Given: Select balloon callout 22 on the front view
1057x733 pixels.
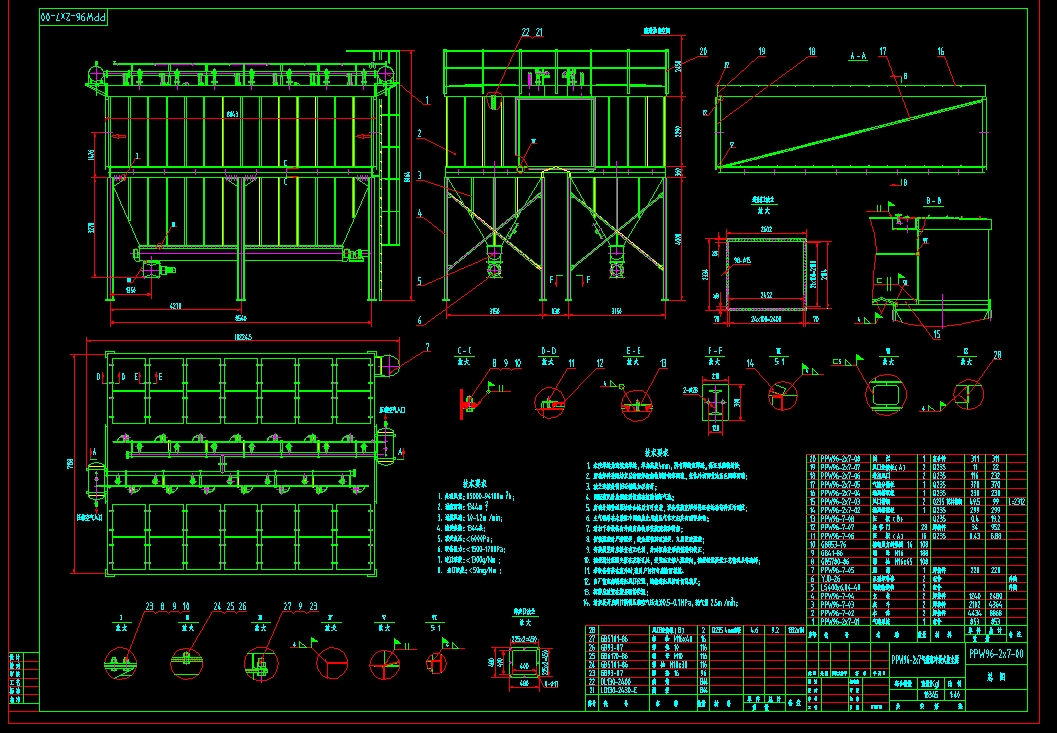Looking at the screenshot, I should click(x=523, y=32).
